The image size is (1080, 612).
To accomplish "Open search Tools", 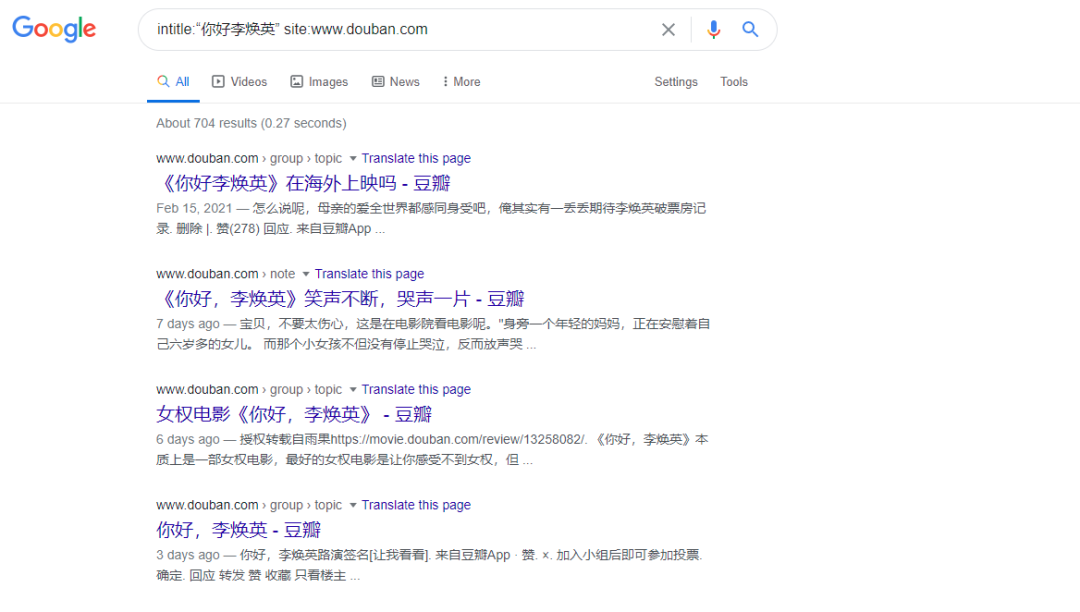I will click(x=734, y=82).
